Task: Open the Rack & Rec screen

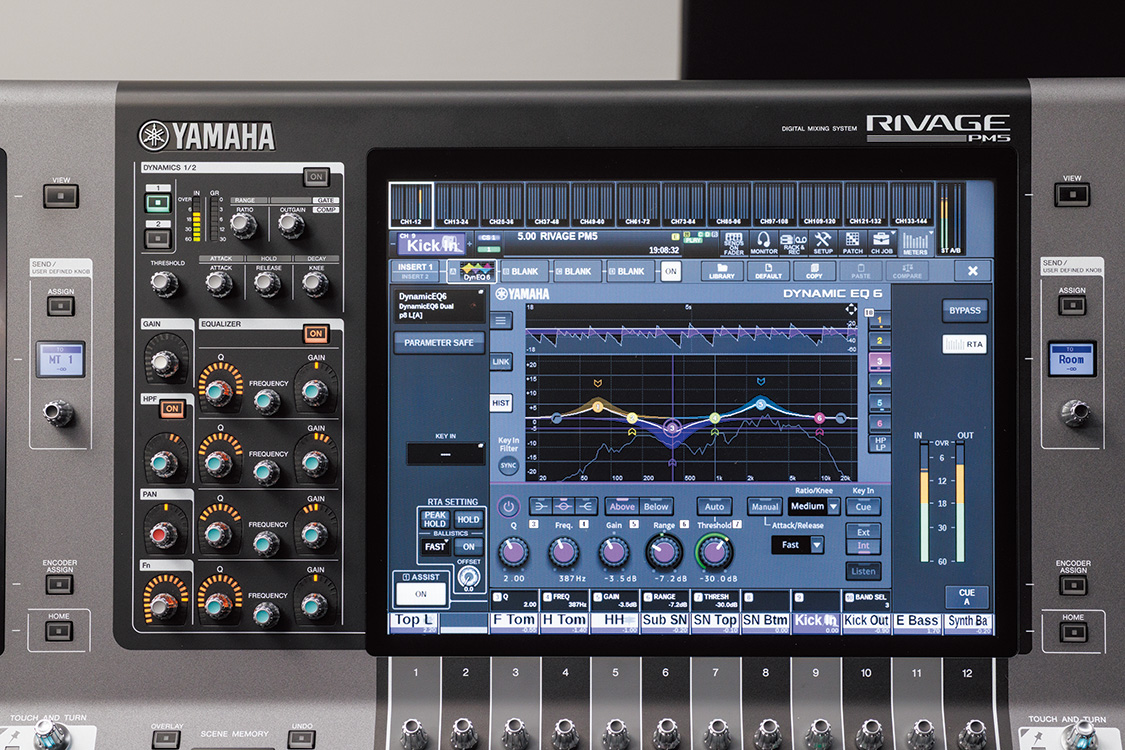Action: pos(793,243)
